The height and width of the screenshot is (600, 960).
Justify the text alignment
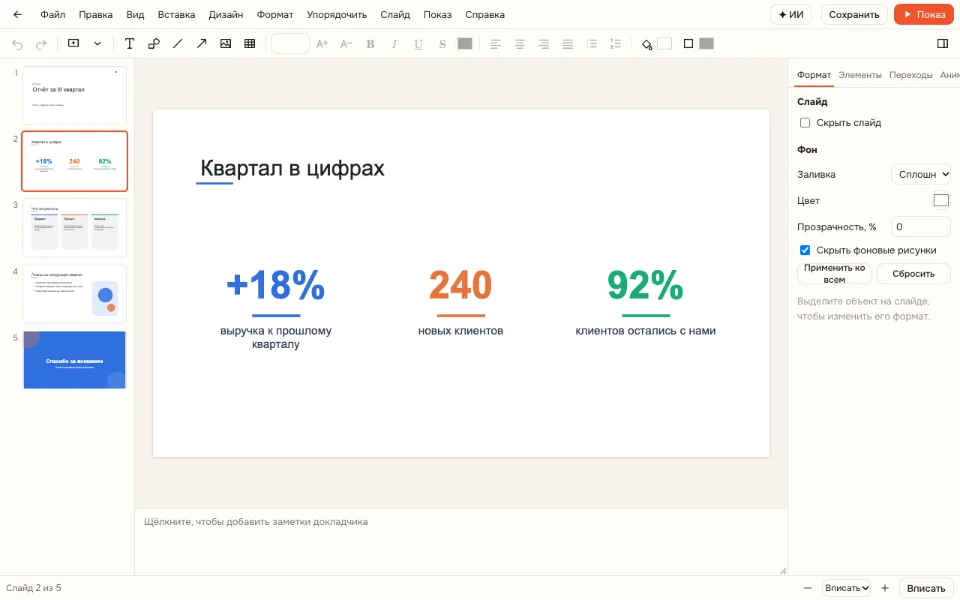pyautogui.click(x=568, y=43)
